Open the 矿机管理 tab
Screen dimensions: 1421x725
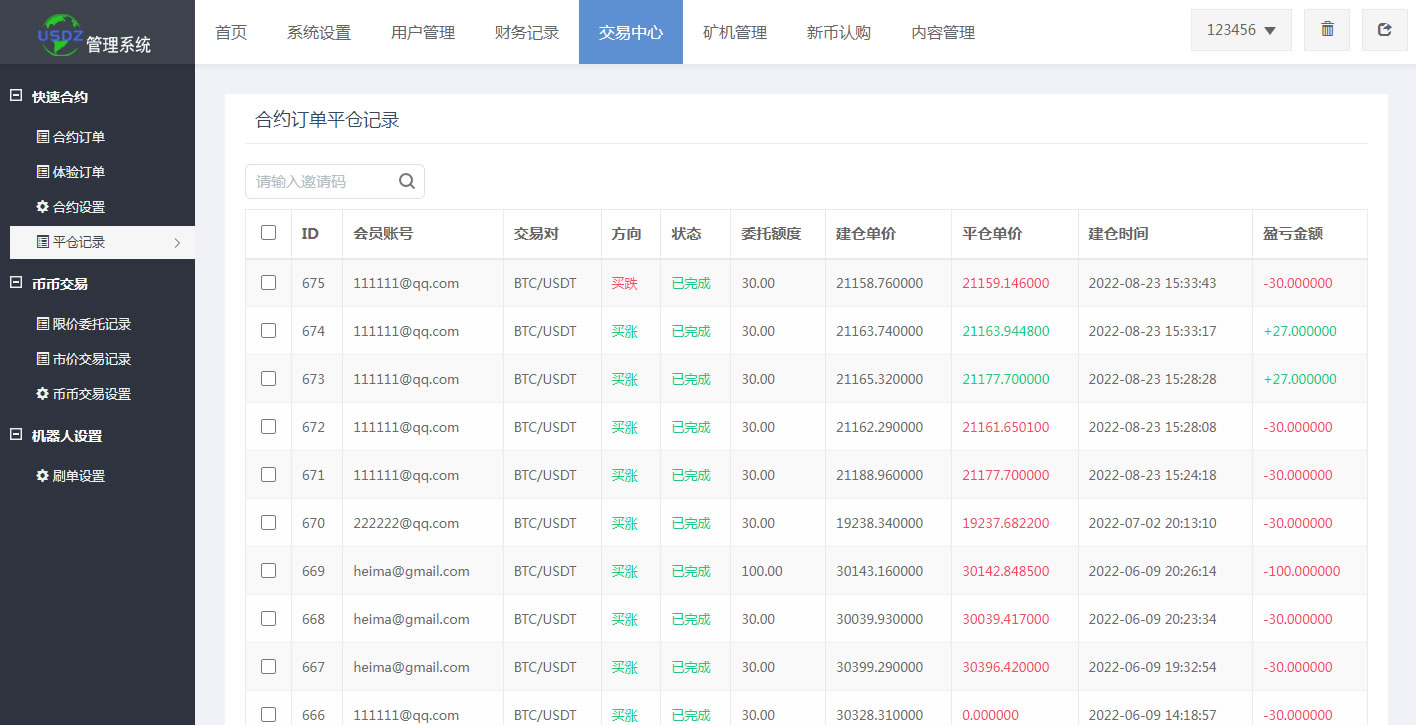click(x=735, y=32)
